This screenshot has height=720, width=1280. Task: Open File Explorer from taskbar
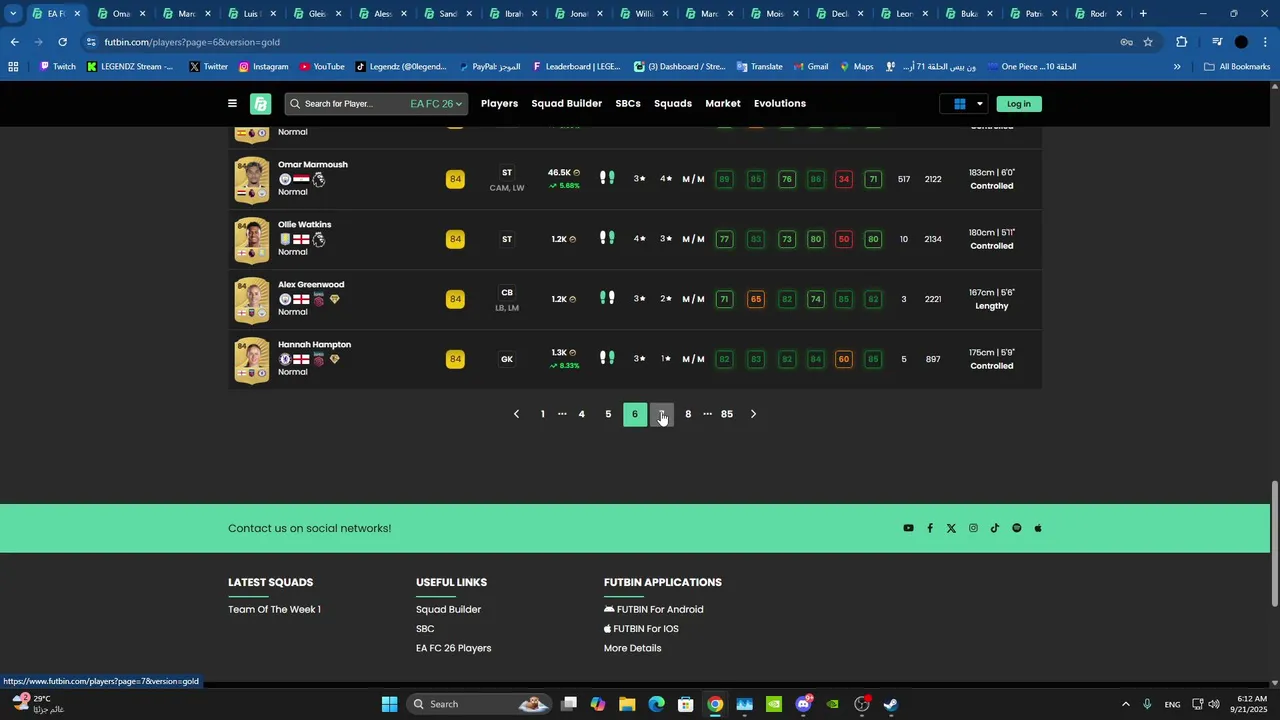click(x=627, y=704)
